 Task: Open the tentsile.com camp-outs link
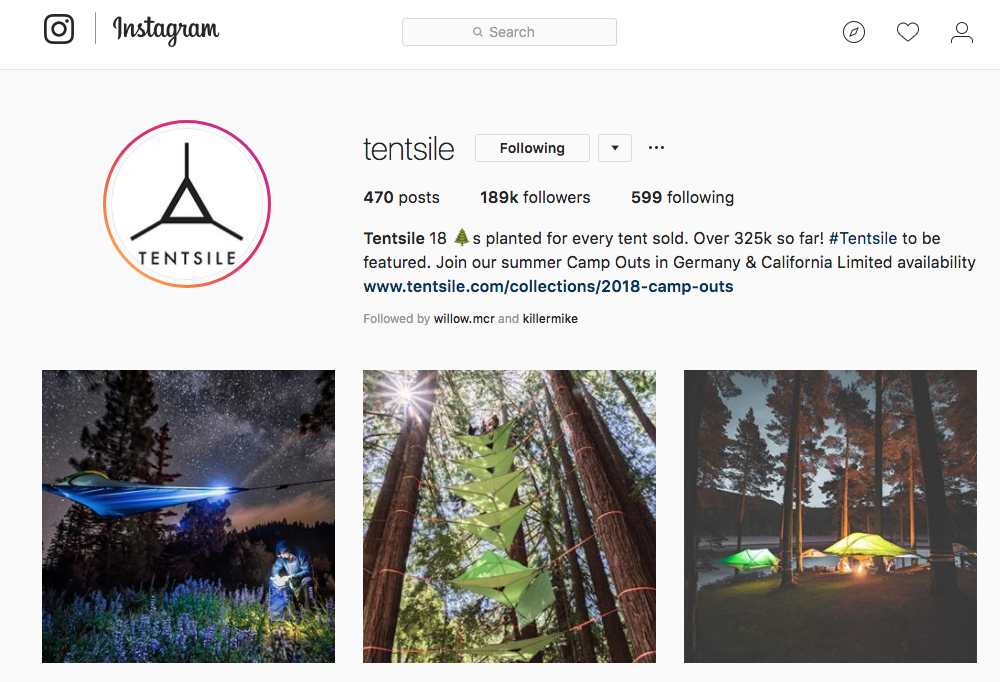(x=548, y=286)
